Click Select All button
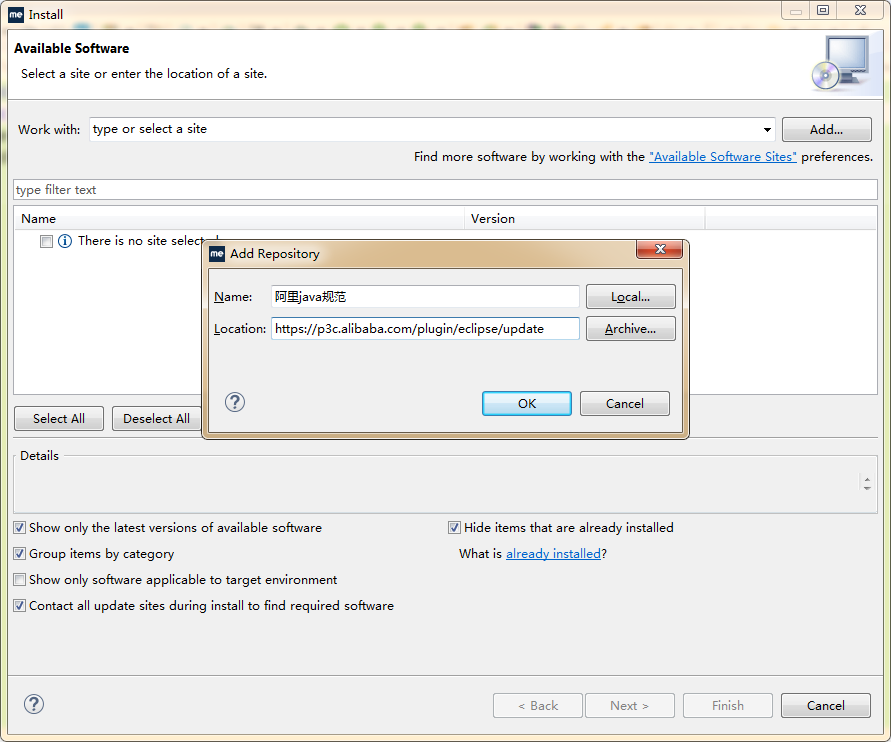This screenshot has height=742, width=891. click(59, 419)
